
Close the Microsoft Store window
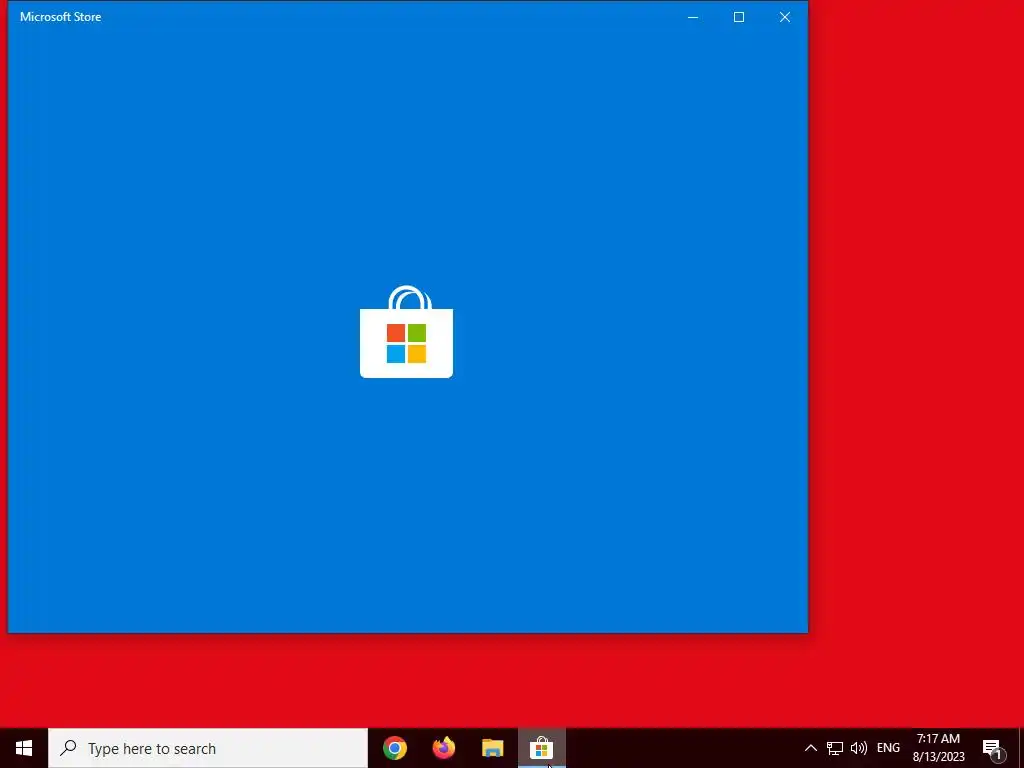(784, 17)
